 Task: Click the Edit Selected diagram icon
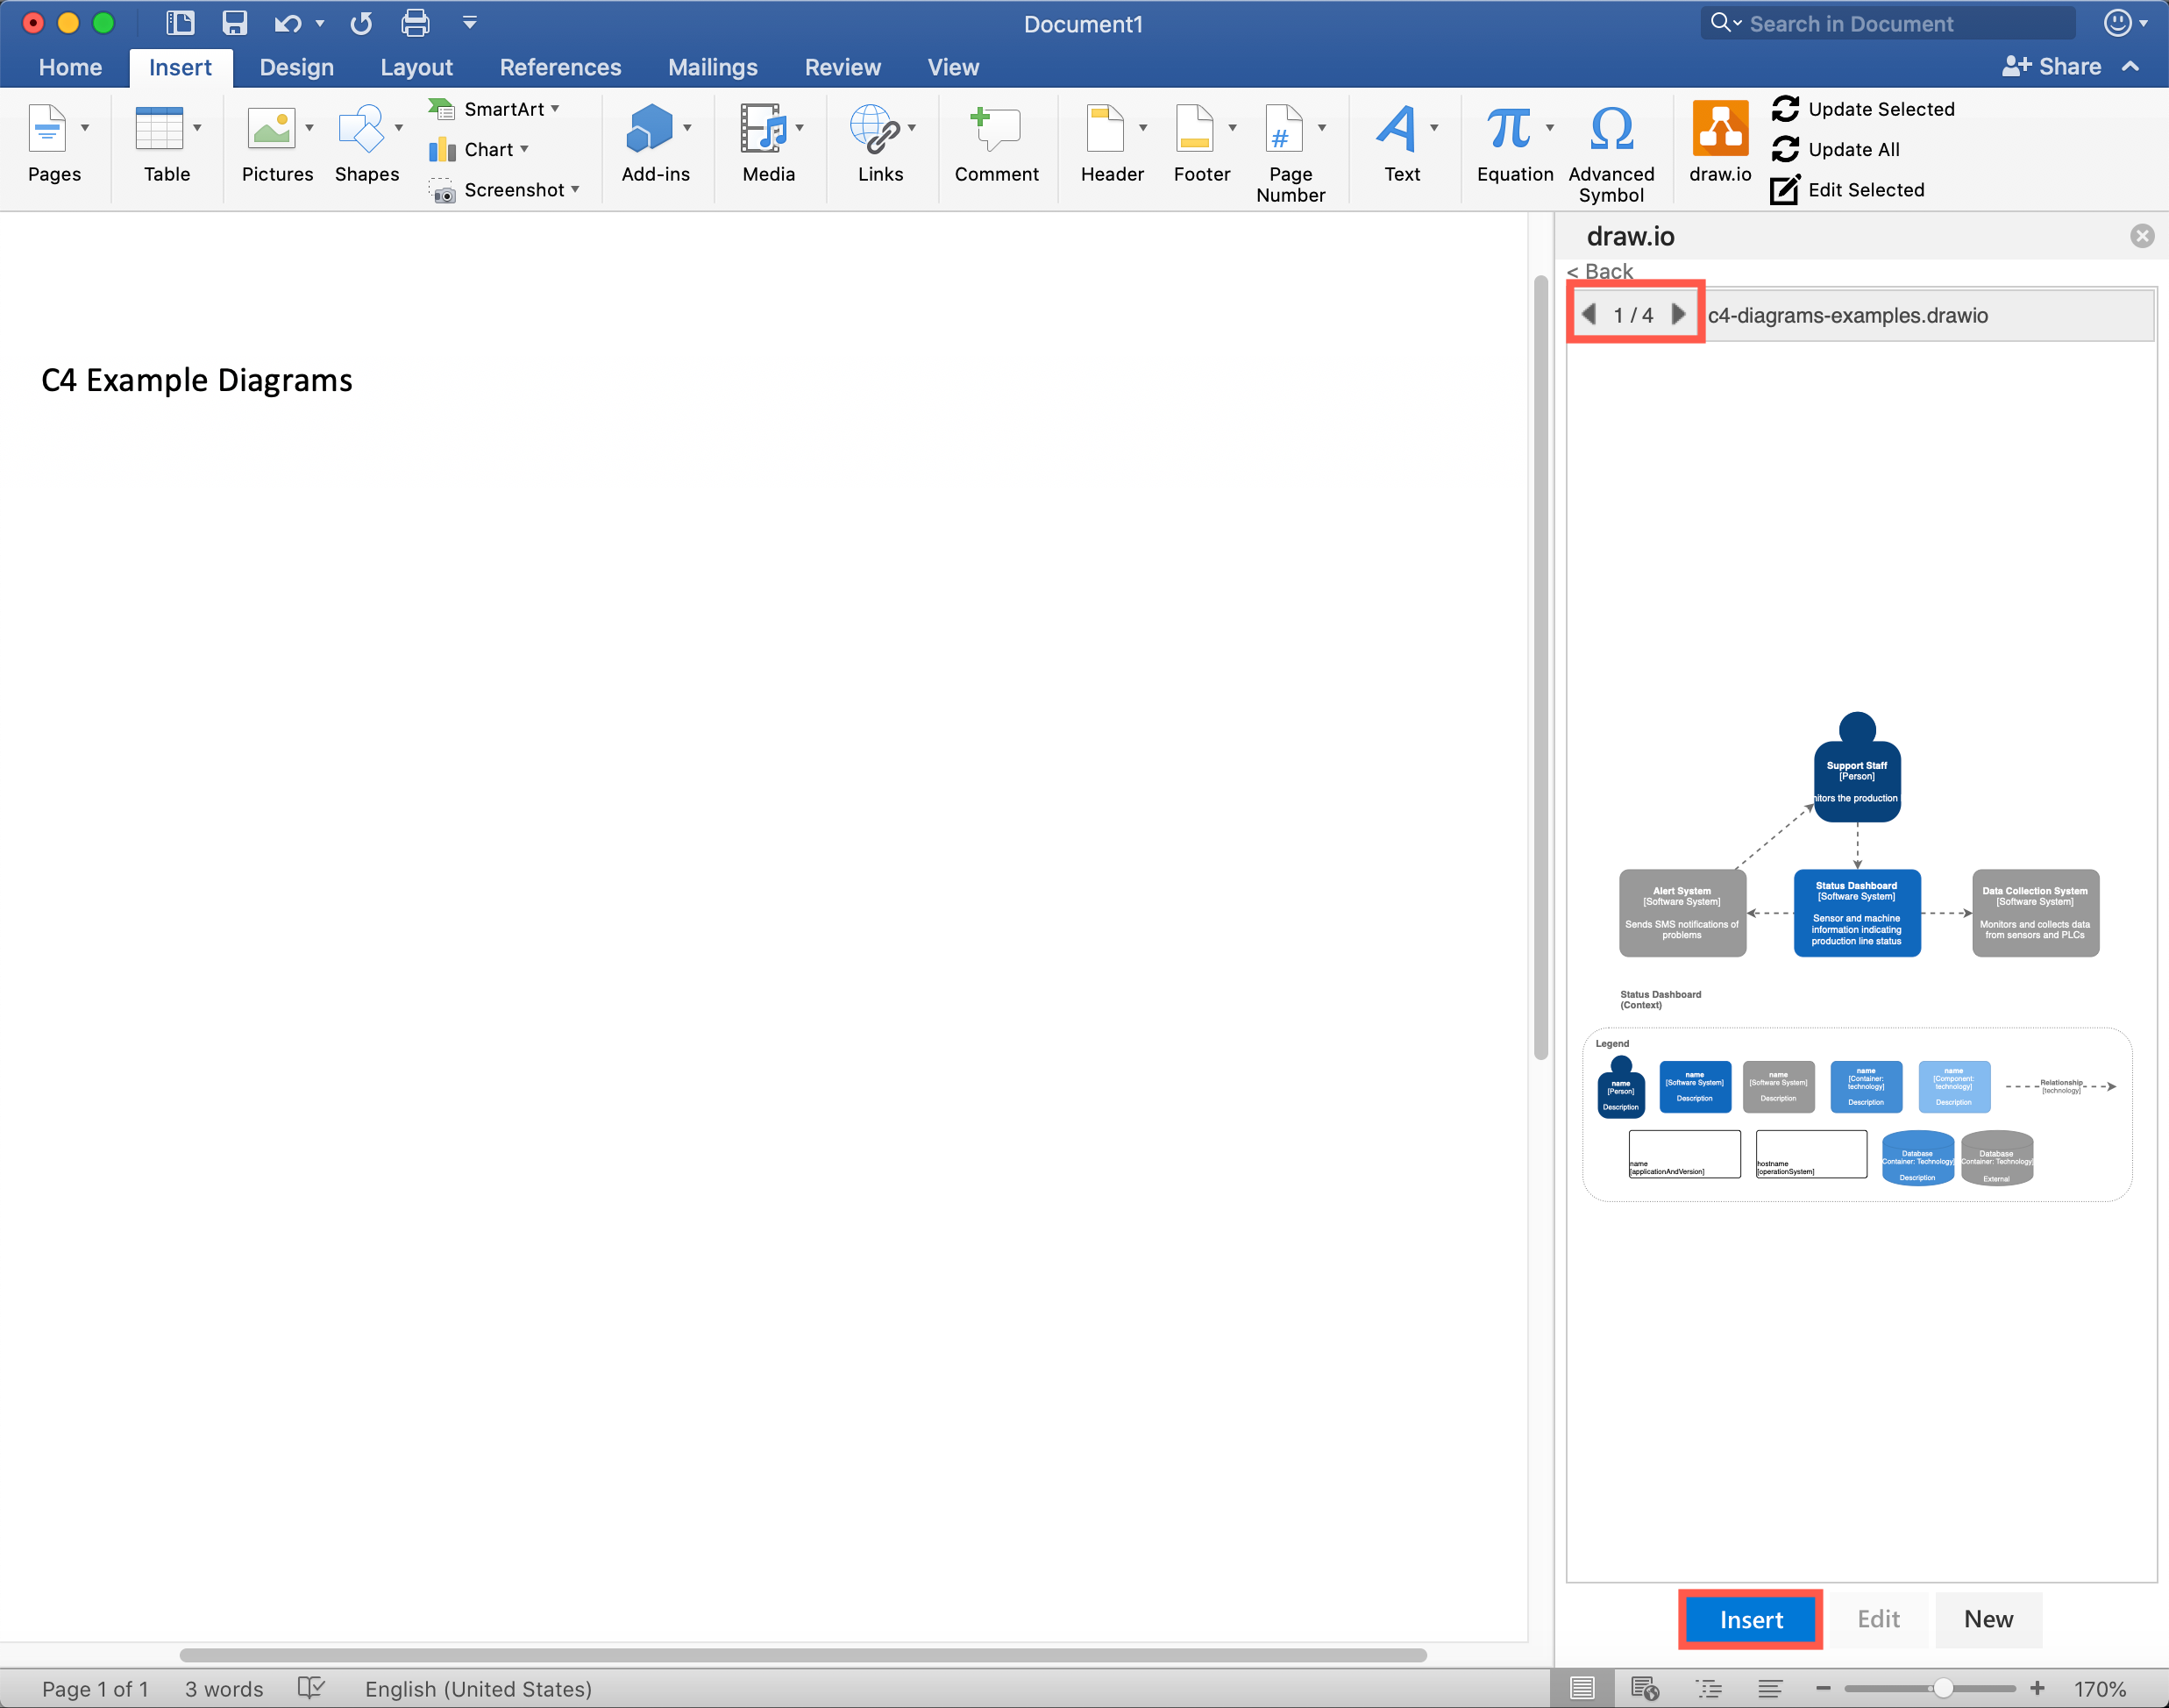pos(1785,190)
